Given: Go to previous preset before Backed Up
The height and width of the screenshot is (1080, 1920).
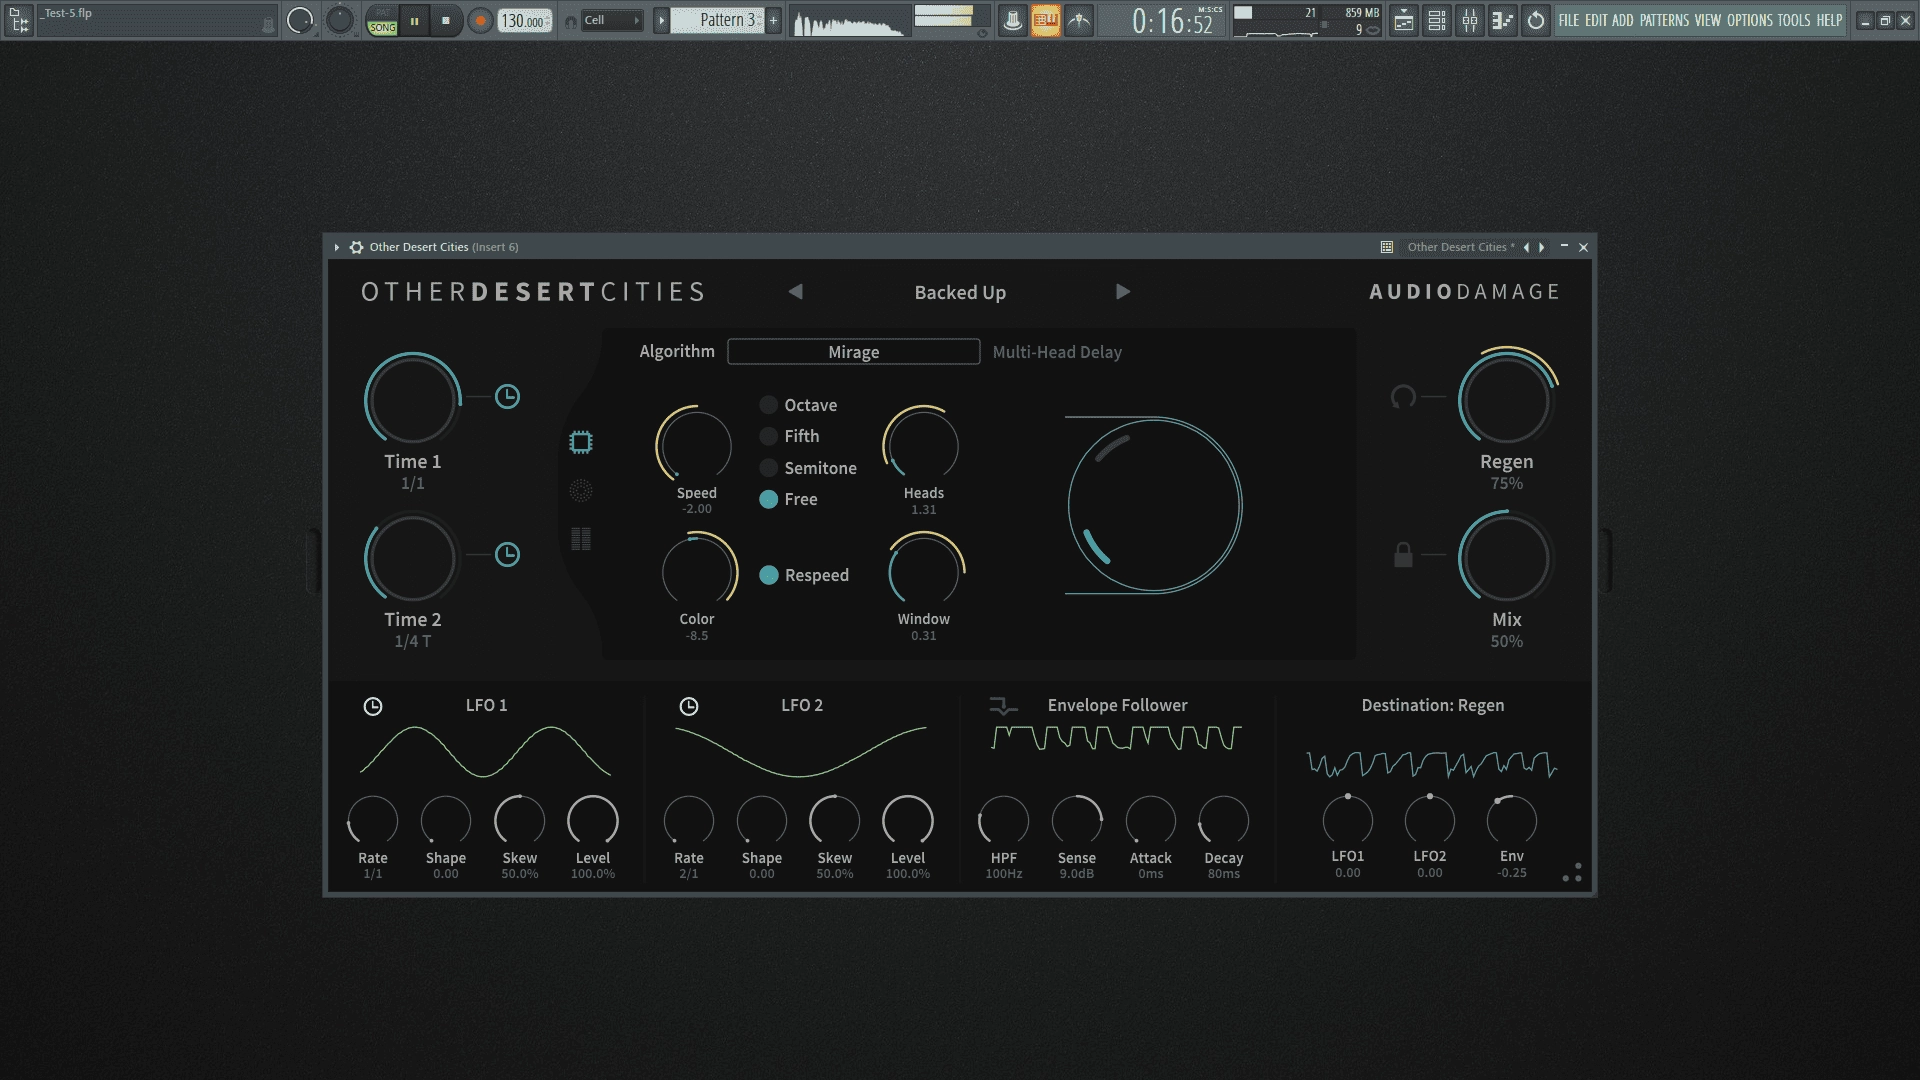Looking at the screenshot, I should 796,292.
